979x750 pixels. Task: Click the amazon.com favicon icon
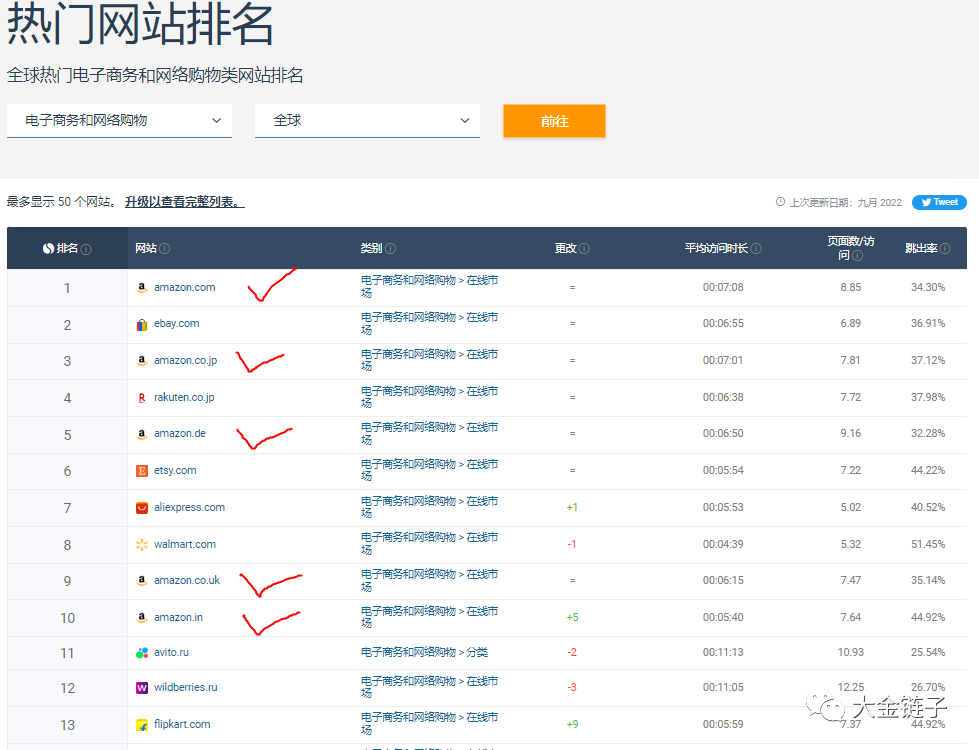(142, 287)
